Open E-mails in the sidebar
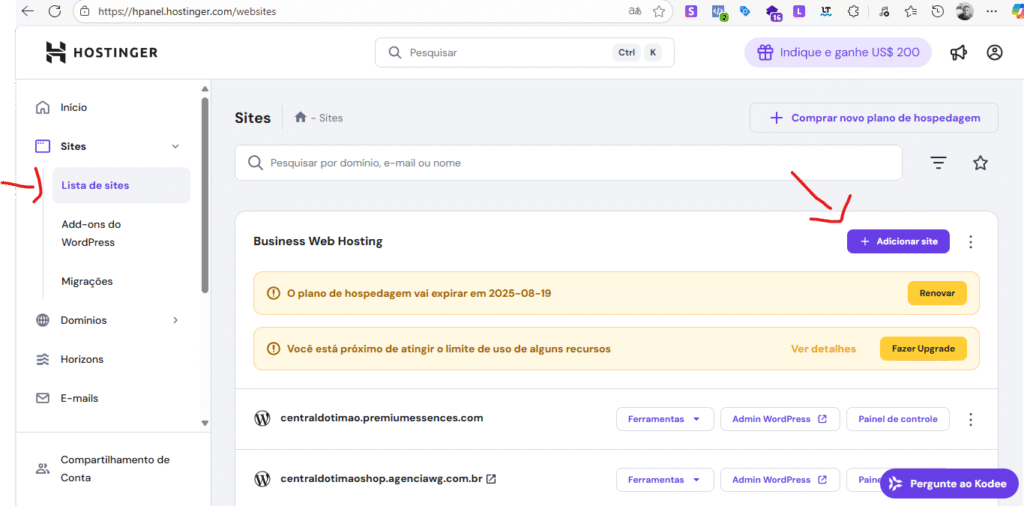Screen dimensions: 1024x506 click(80, 398)
